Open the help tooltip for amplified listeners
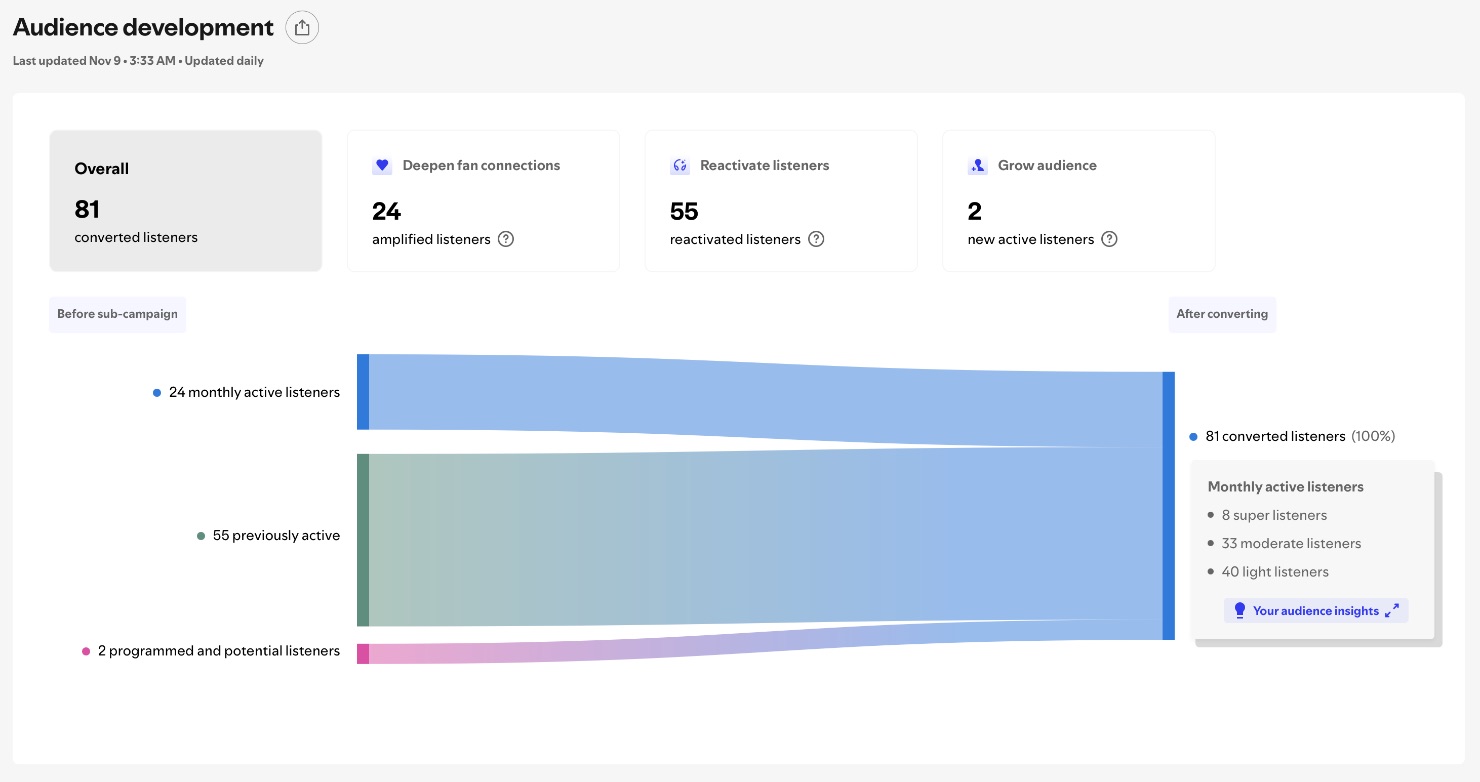1480x782 pixels. click(506, 239)
